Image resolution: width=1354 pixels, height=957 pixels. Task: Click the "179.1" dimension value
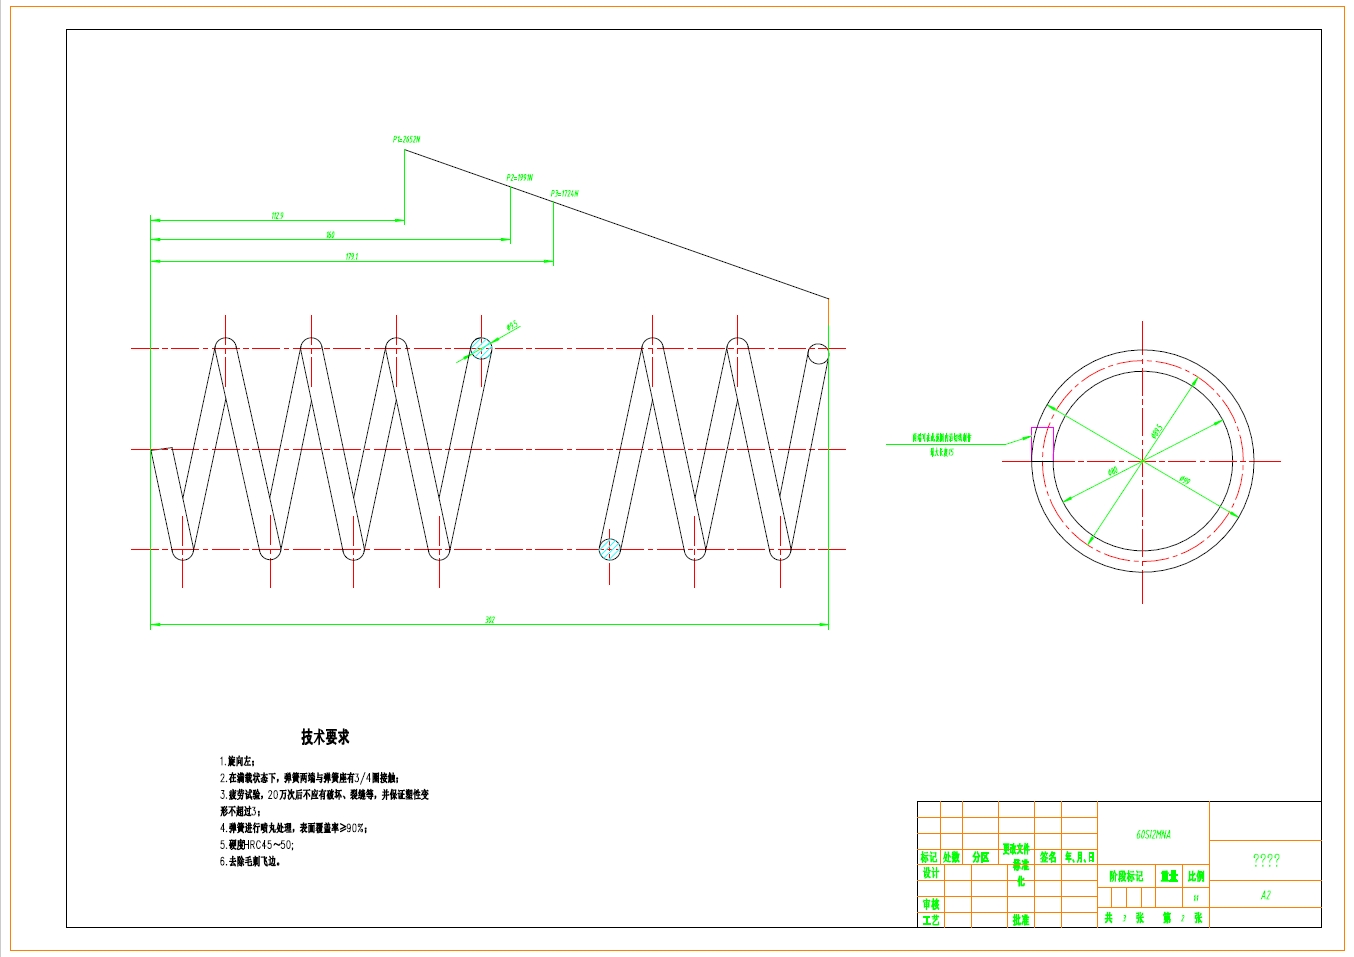[x=352, y=257]
